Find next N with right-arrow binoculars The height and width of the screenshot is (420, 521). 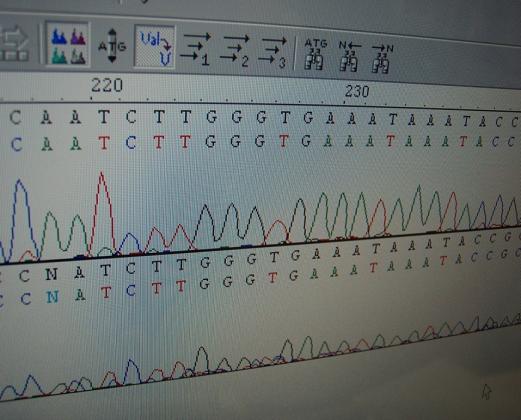click(382, 58)
